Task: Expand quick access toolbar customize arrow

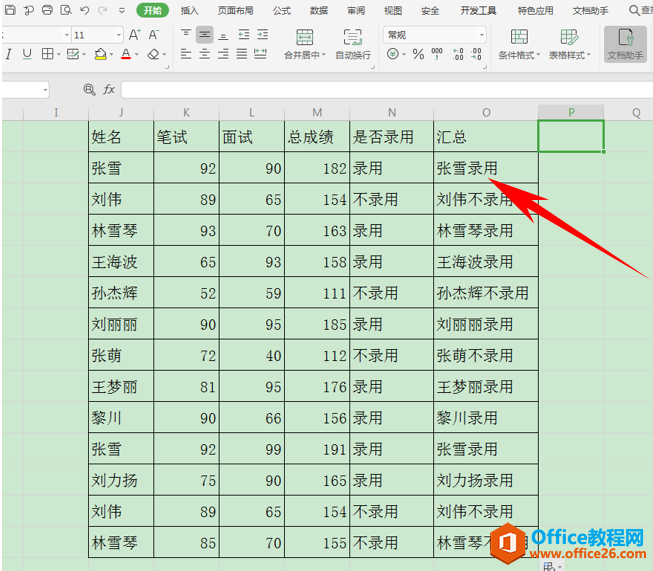Action: [122, 10]
